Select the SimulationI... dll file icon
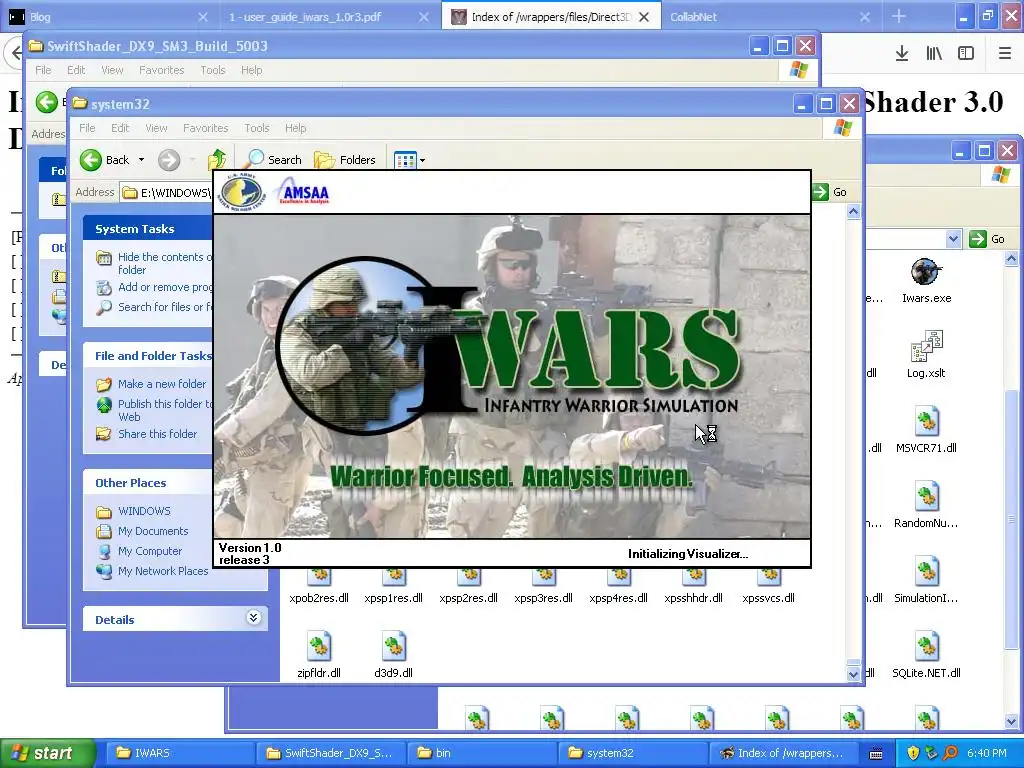 pyautogui.click(x=926, y=571)
